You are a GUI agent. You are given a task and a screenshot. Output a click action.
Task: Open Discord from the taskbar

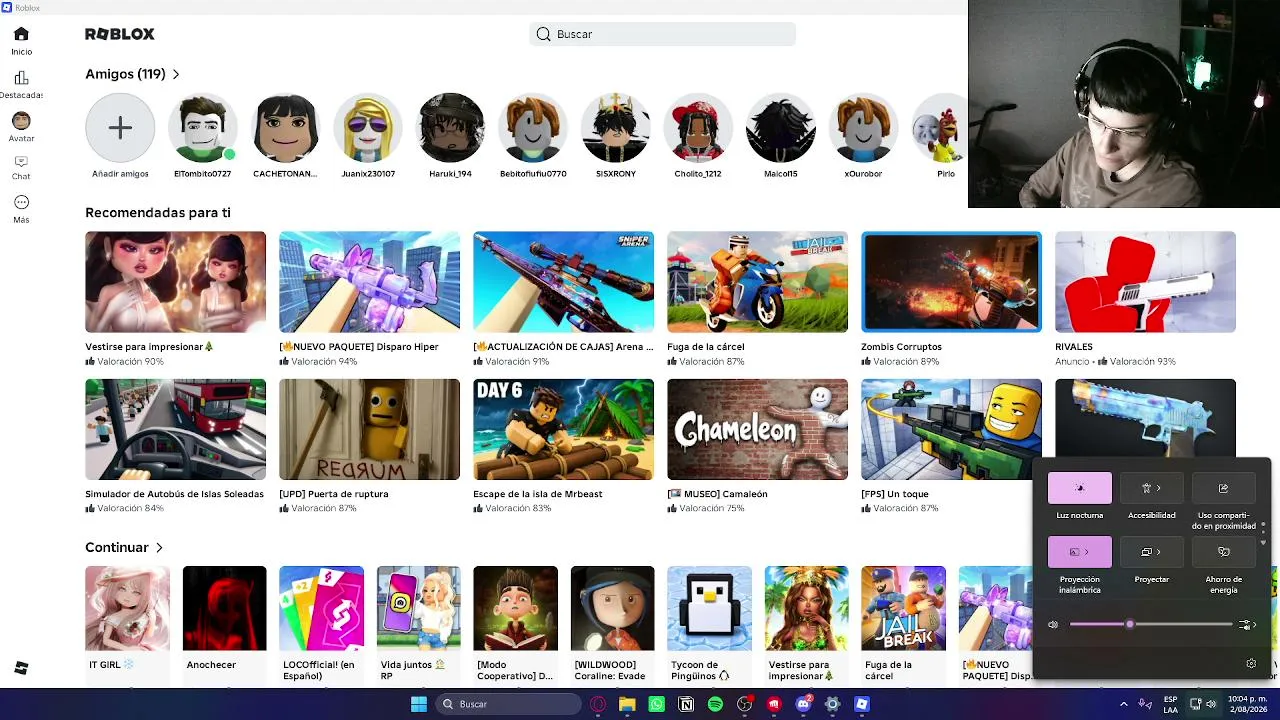pyautogui.click(x=803, y=704)
